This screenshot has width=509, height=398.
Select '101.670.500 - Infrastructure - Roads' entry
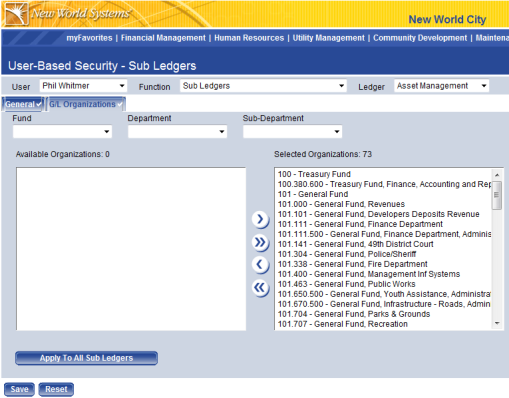point(383,304)
